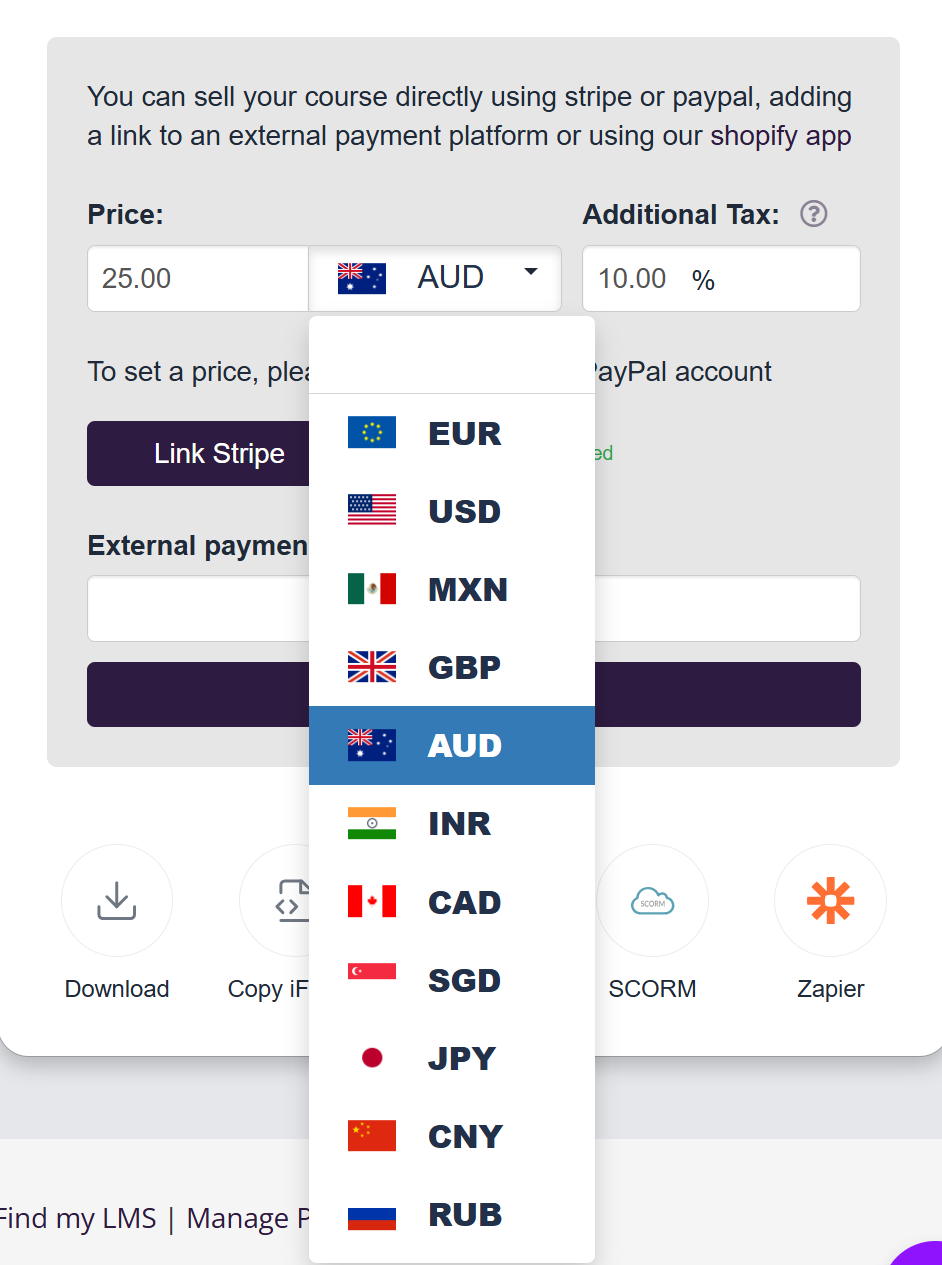Select JPY currency option
Screen dimensions: 942x1265
pos(452,1058)
